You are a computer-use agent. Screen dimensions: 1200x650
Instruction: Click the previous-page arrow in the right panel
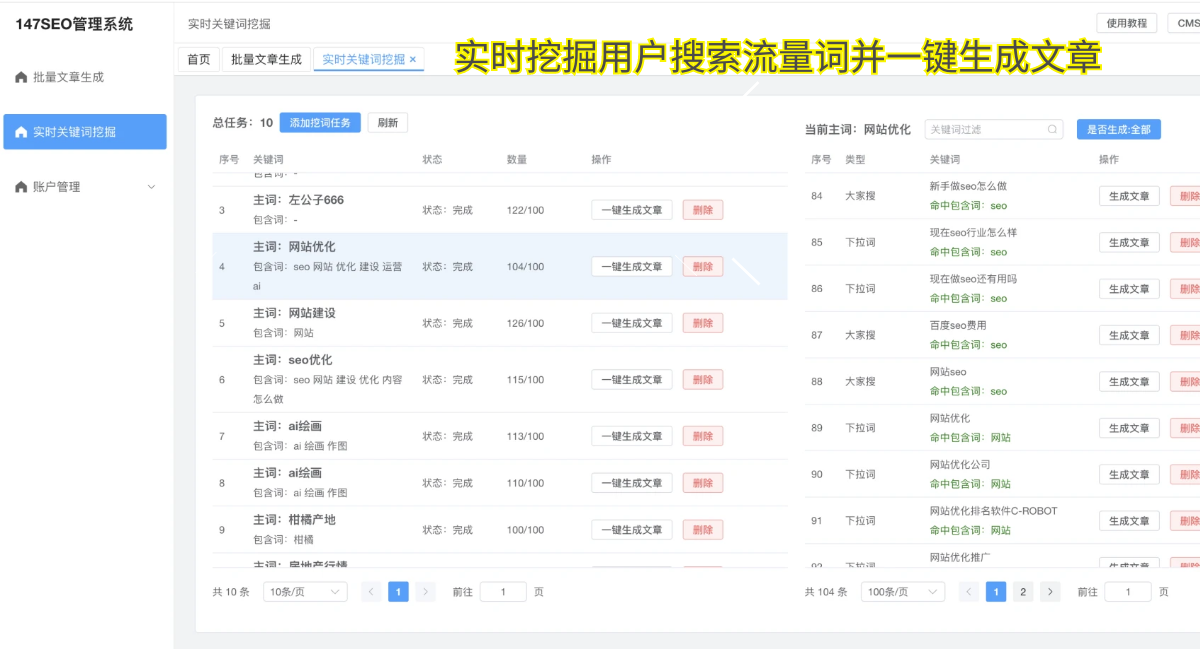tap(968, 592)
